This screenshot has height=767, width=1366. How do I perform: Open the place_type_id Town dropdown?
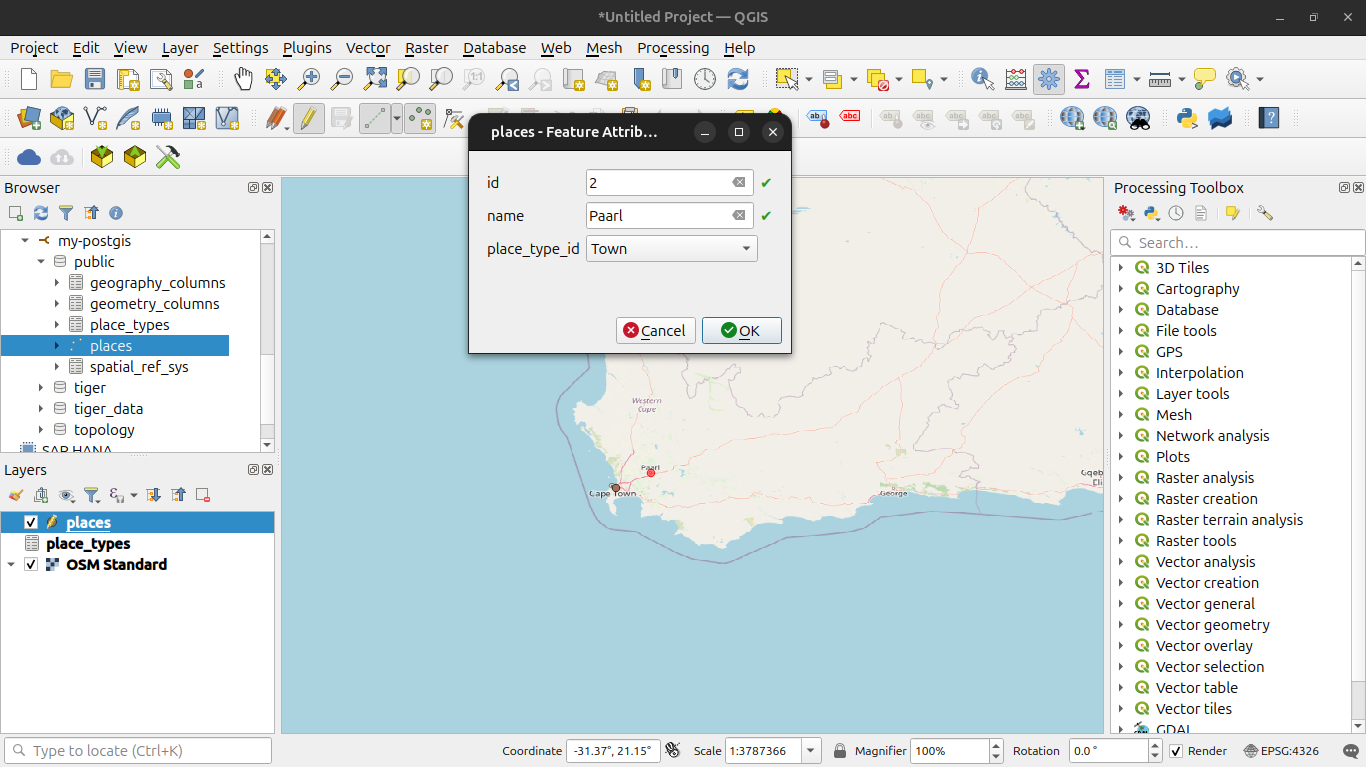click(671, 249)
